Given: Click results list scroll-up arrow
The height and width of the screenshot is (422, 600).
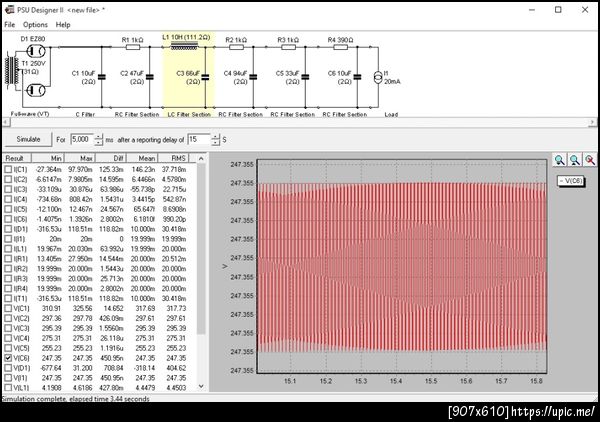Looking at the screenshot, I should coord(201,158).
